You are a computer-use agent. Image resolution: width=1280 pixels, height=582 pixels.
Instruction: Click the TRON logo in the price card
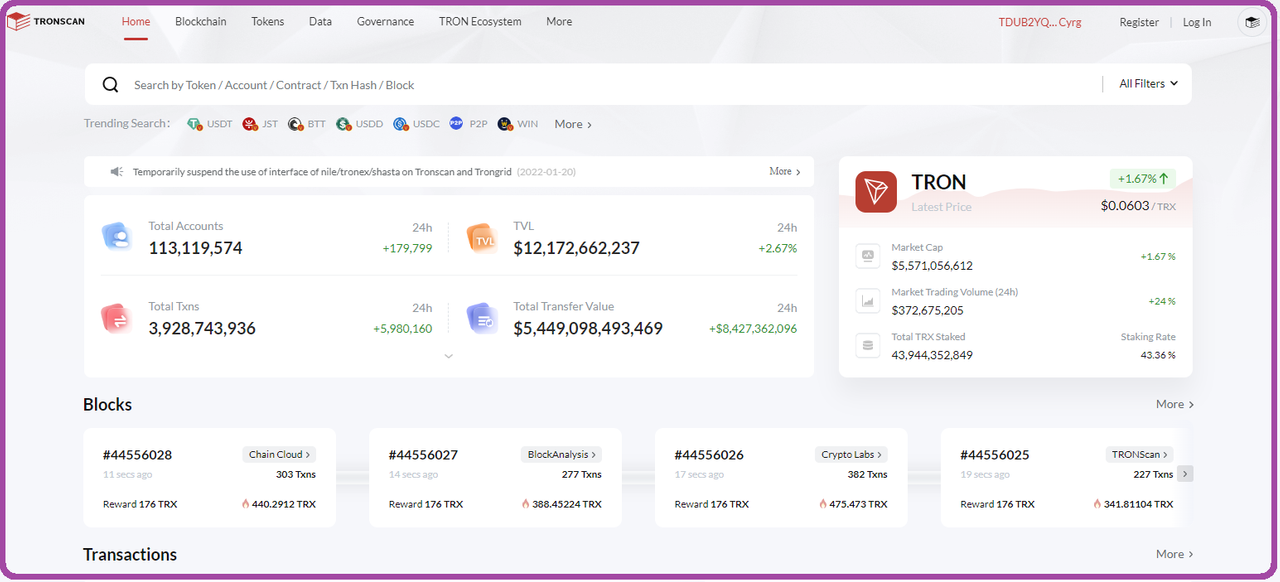click(x=876, y=191)
